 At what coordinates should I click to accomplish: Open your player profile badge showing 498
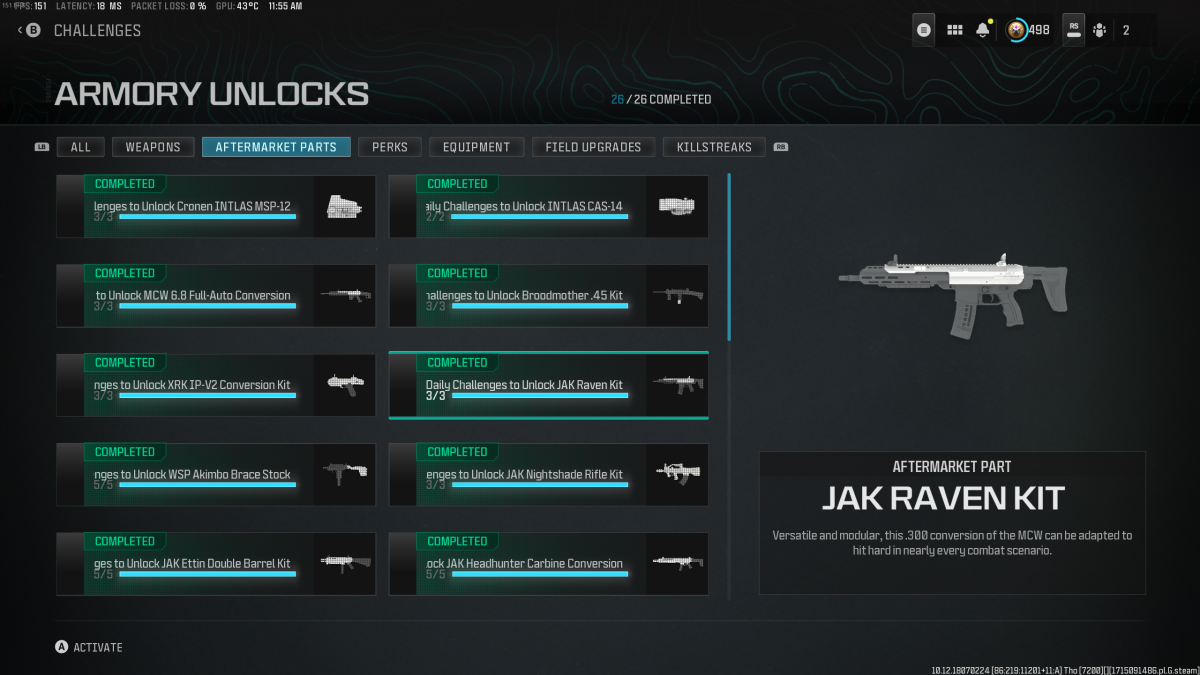pos(1015,29)
